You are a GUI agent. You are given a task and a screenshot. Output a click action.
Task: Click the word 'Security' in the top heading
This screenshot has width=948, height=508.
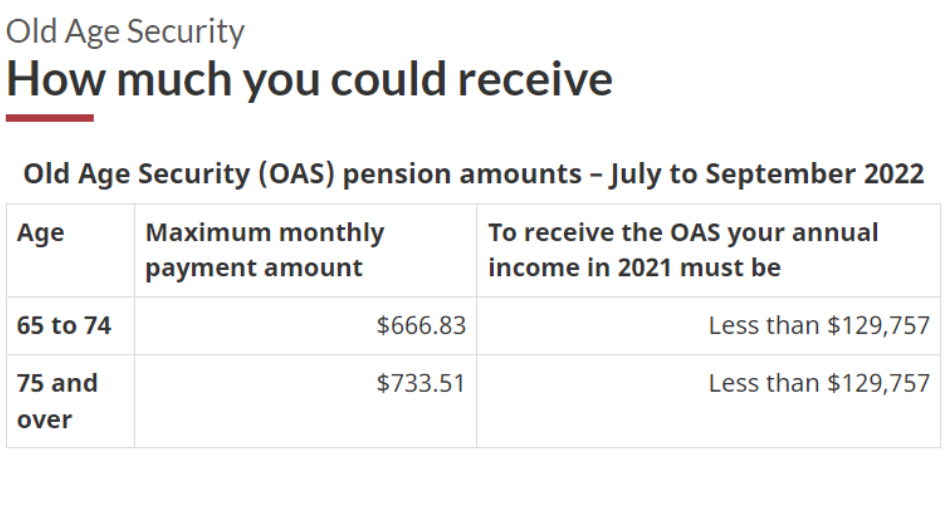tap(186, 31)
